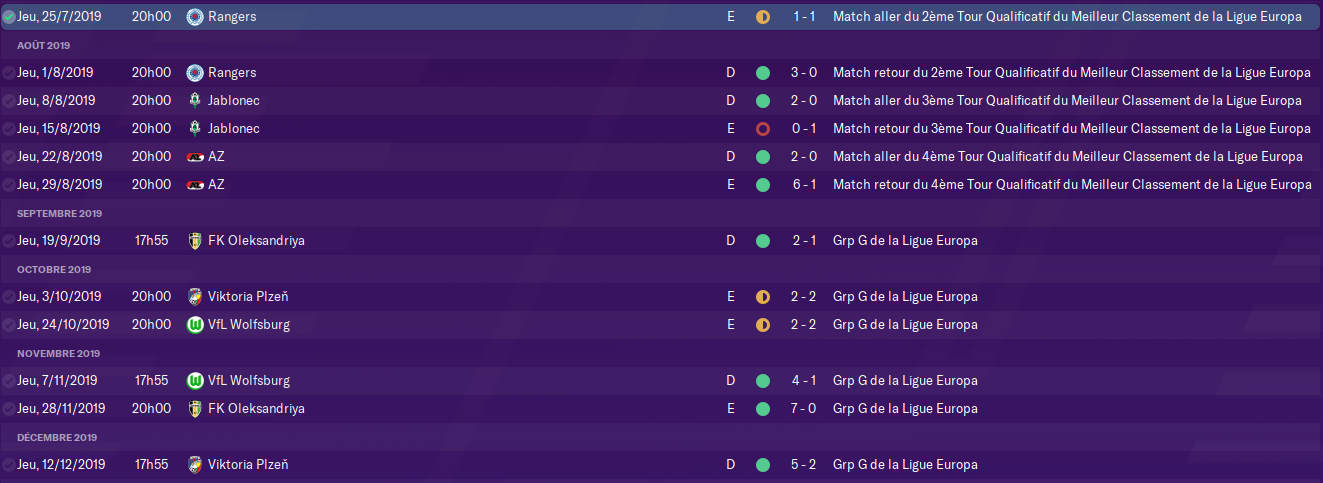Toggle the check circle beside Jeu, 12/12/2019
This screenshot has width=1323, height=483.
click(9, 465)
